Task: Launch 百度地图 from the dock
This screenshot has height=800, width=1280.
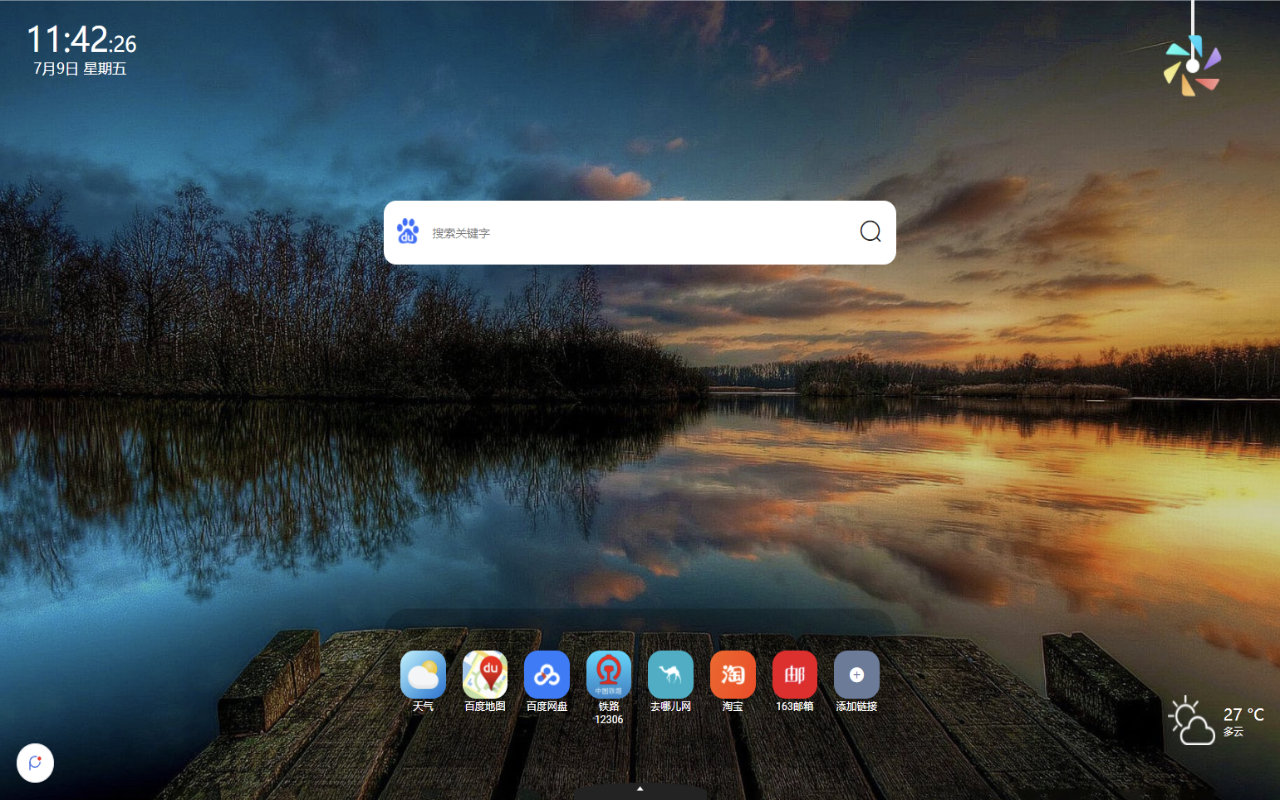Action: coord(485,676)
